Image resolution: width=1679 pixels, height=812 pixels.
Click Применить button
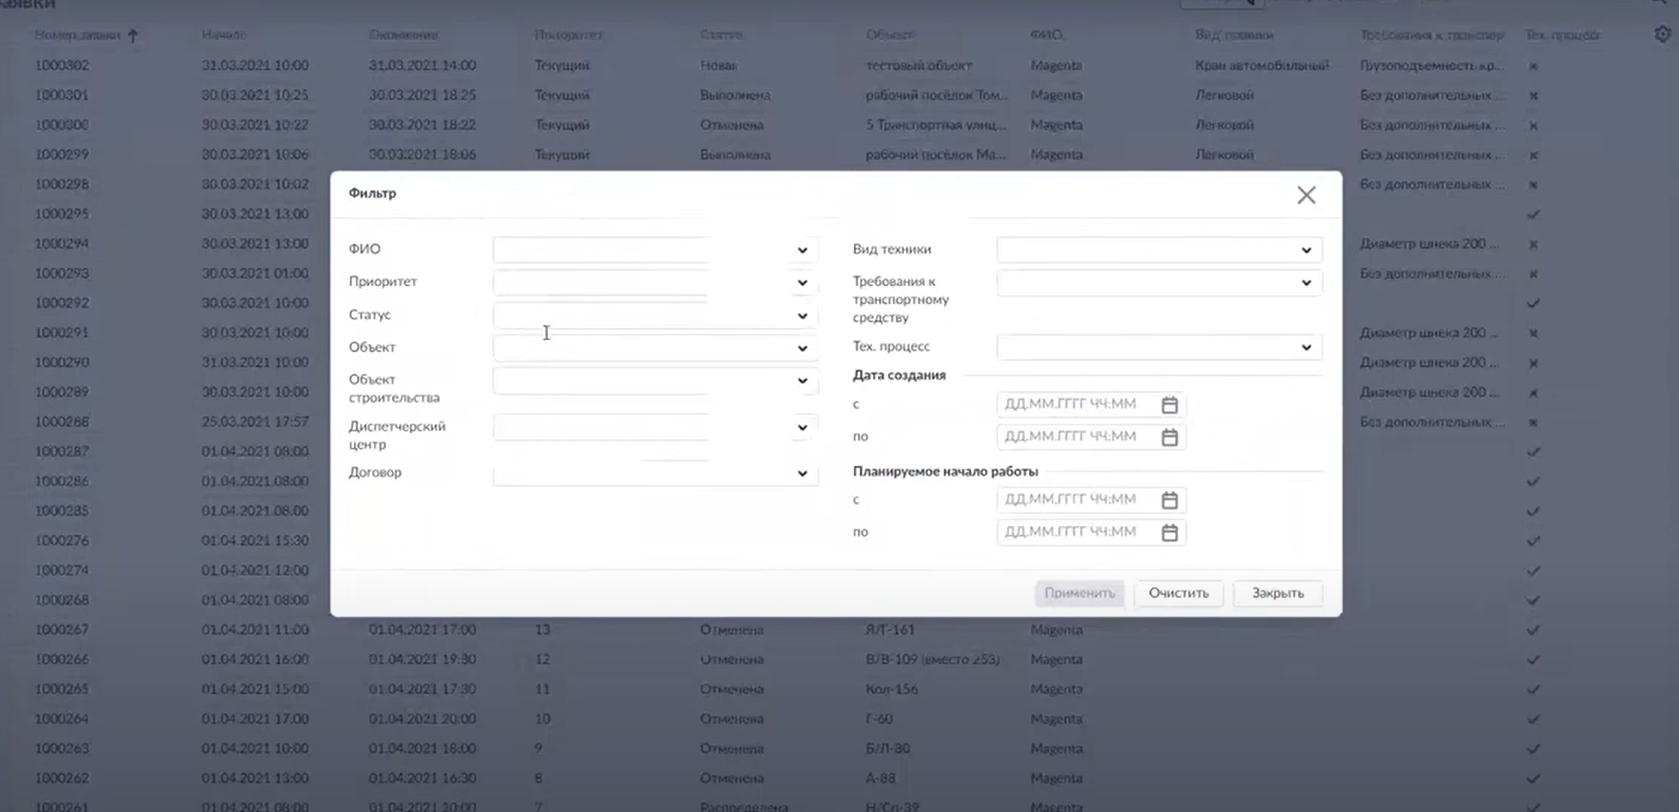(1079, 593)
